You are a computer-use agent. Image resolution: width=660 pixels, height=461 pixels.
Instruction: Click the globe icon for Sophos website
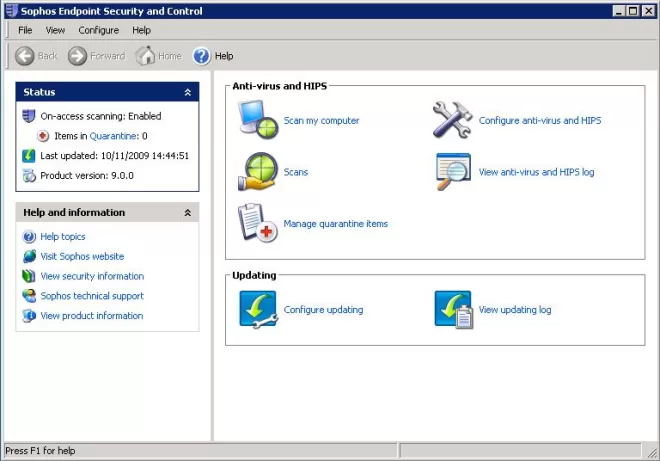pyautogui.click(x=29, y=256)
